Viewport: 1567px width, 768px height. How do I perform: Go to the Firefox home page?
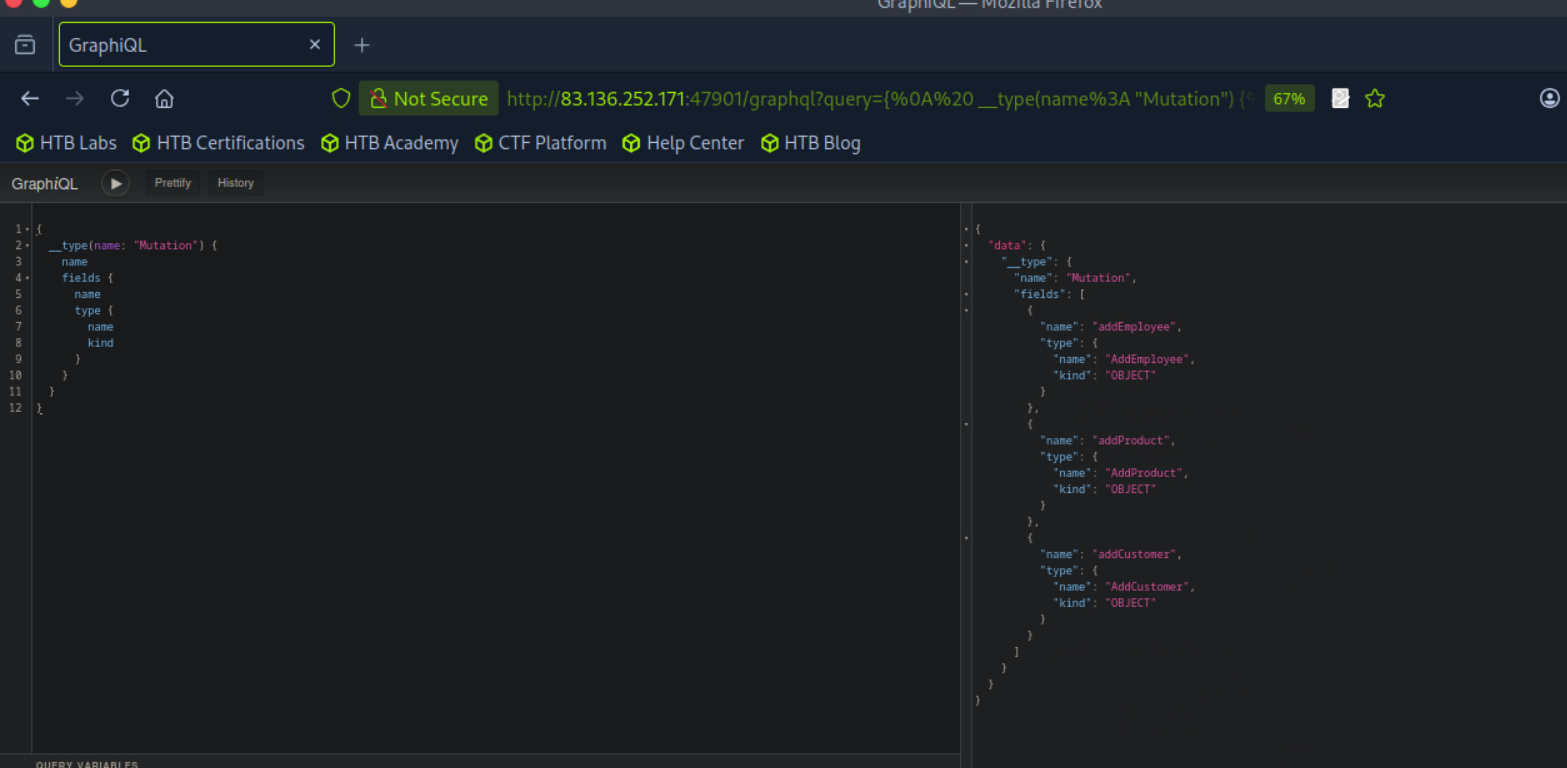164,98
